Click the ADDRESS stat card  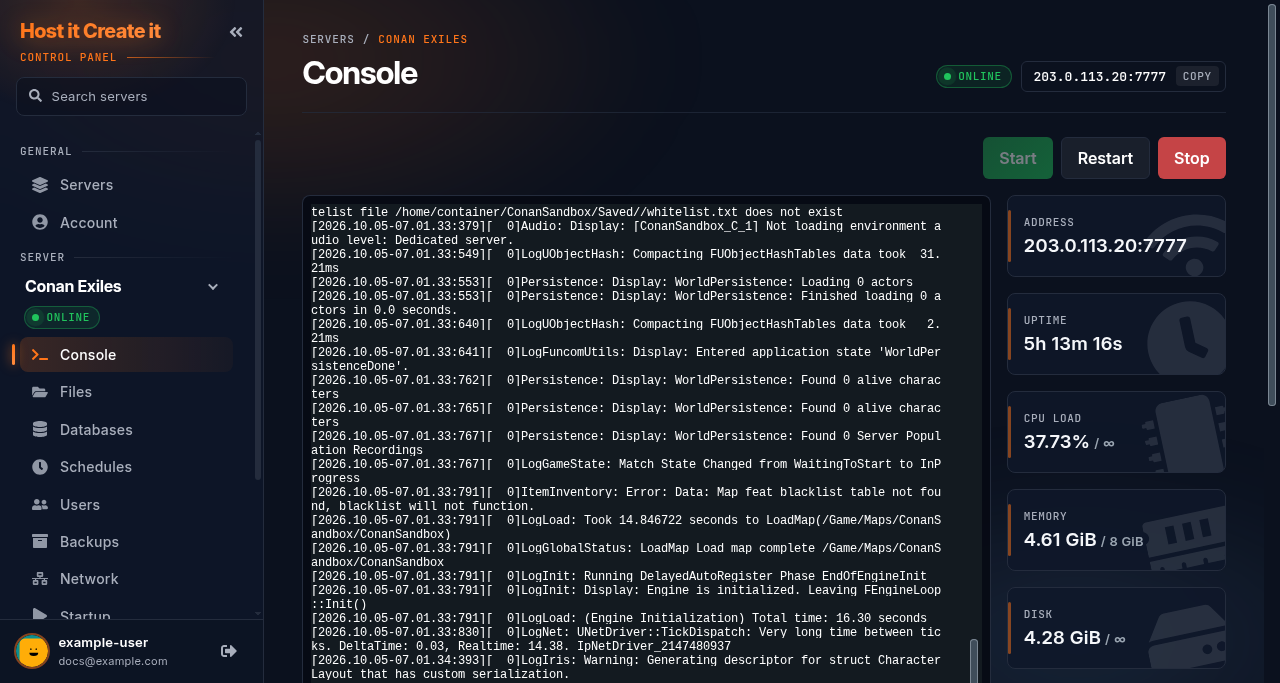coord(1116,236)
